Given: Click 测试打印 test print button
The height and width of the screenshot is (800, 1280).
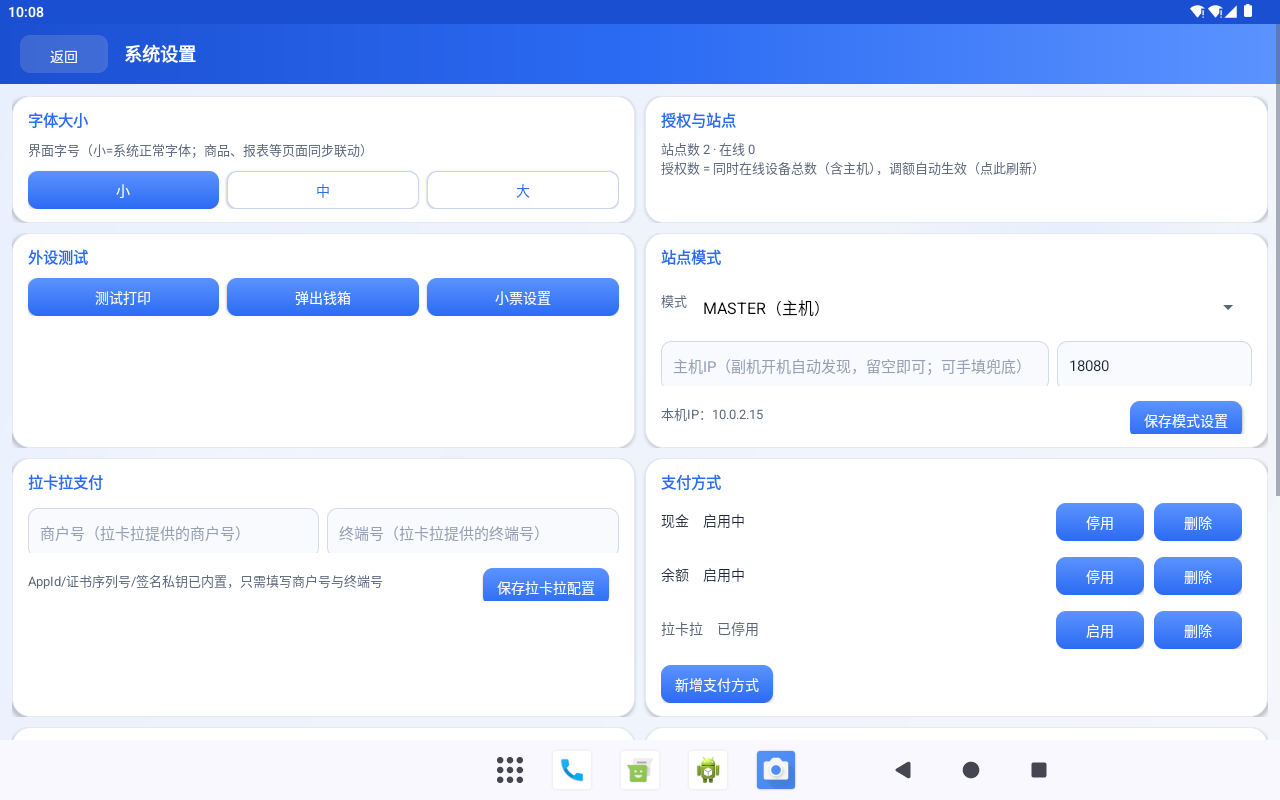Looking at the screenshot, I should click(x=123, y=297).
